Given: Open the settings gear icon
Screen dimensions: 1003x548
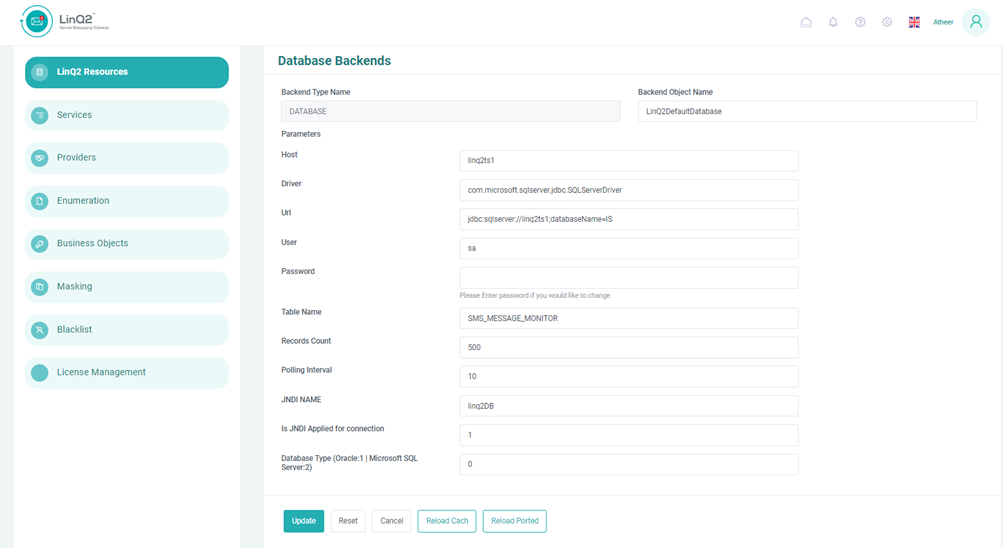Looking at the screenshot, I should [x=887, y=22].
